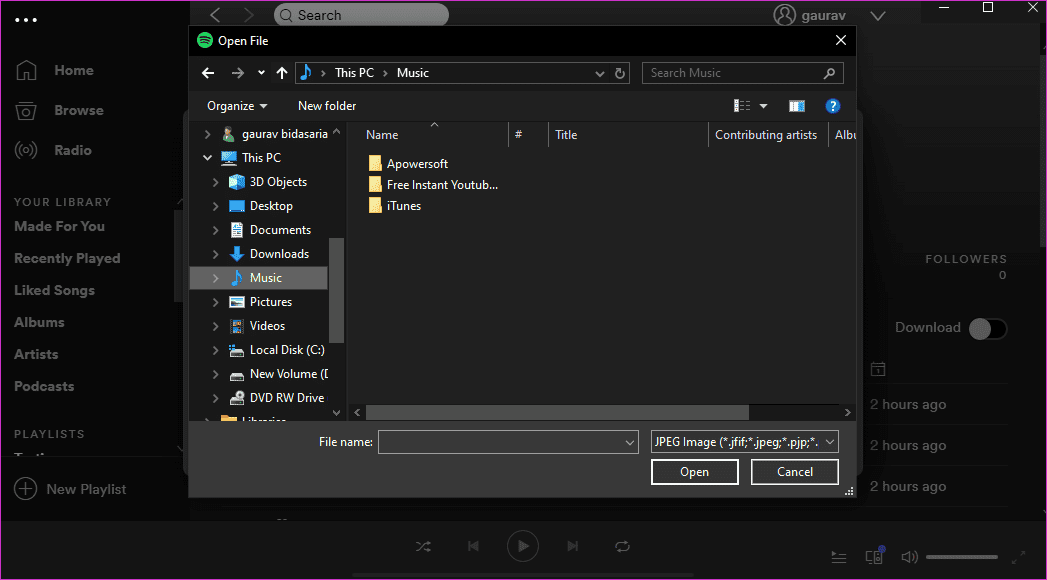Expand 3D Objects tree node
The width and height of the screenshot is (1047, 580).
pyautogui.click(x=215, y=182)
